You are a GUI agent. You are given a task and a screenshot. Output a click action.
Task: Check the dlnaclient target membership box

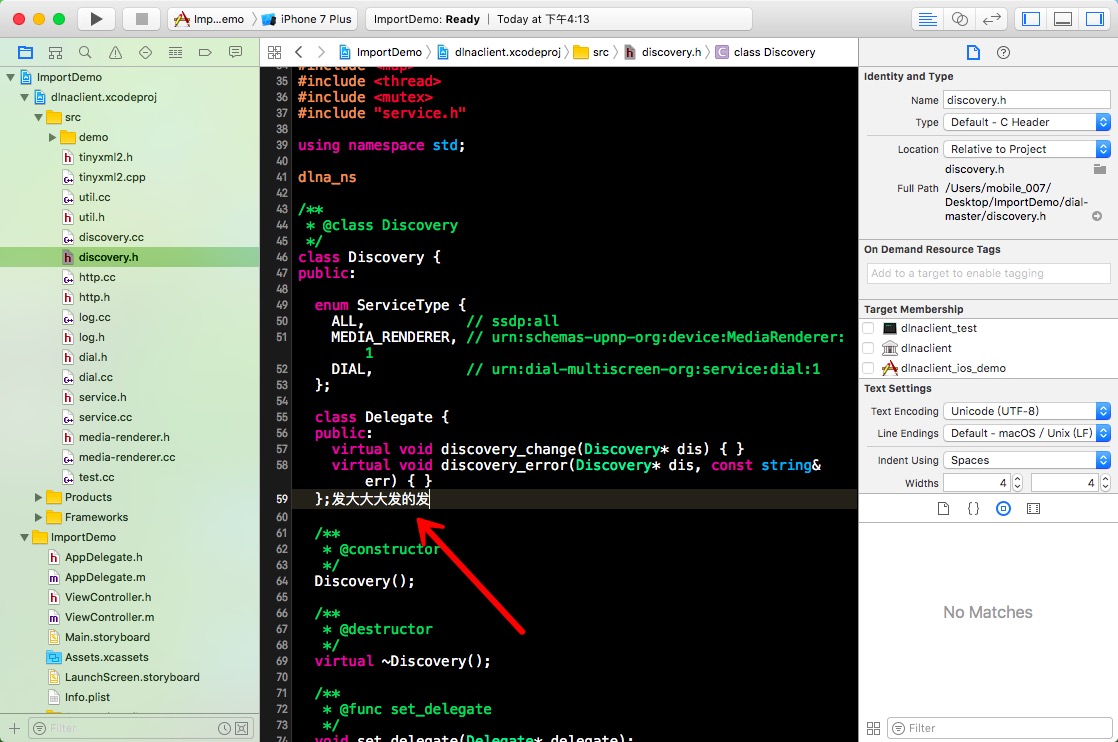(x=868, y=348)
